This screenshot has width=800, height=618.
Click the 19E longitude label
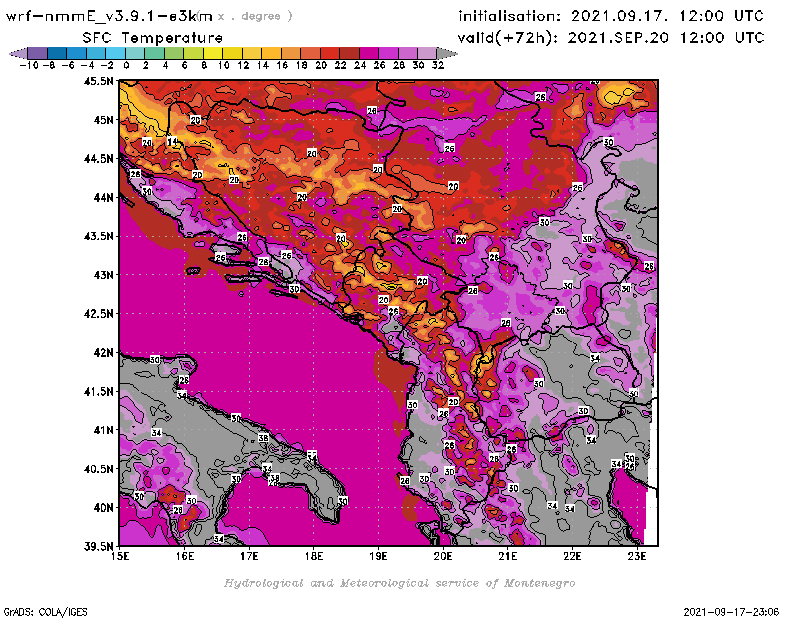[x=379, y=556]
